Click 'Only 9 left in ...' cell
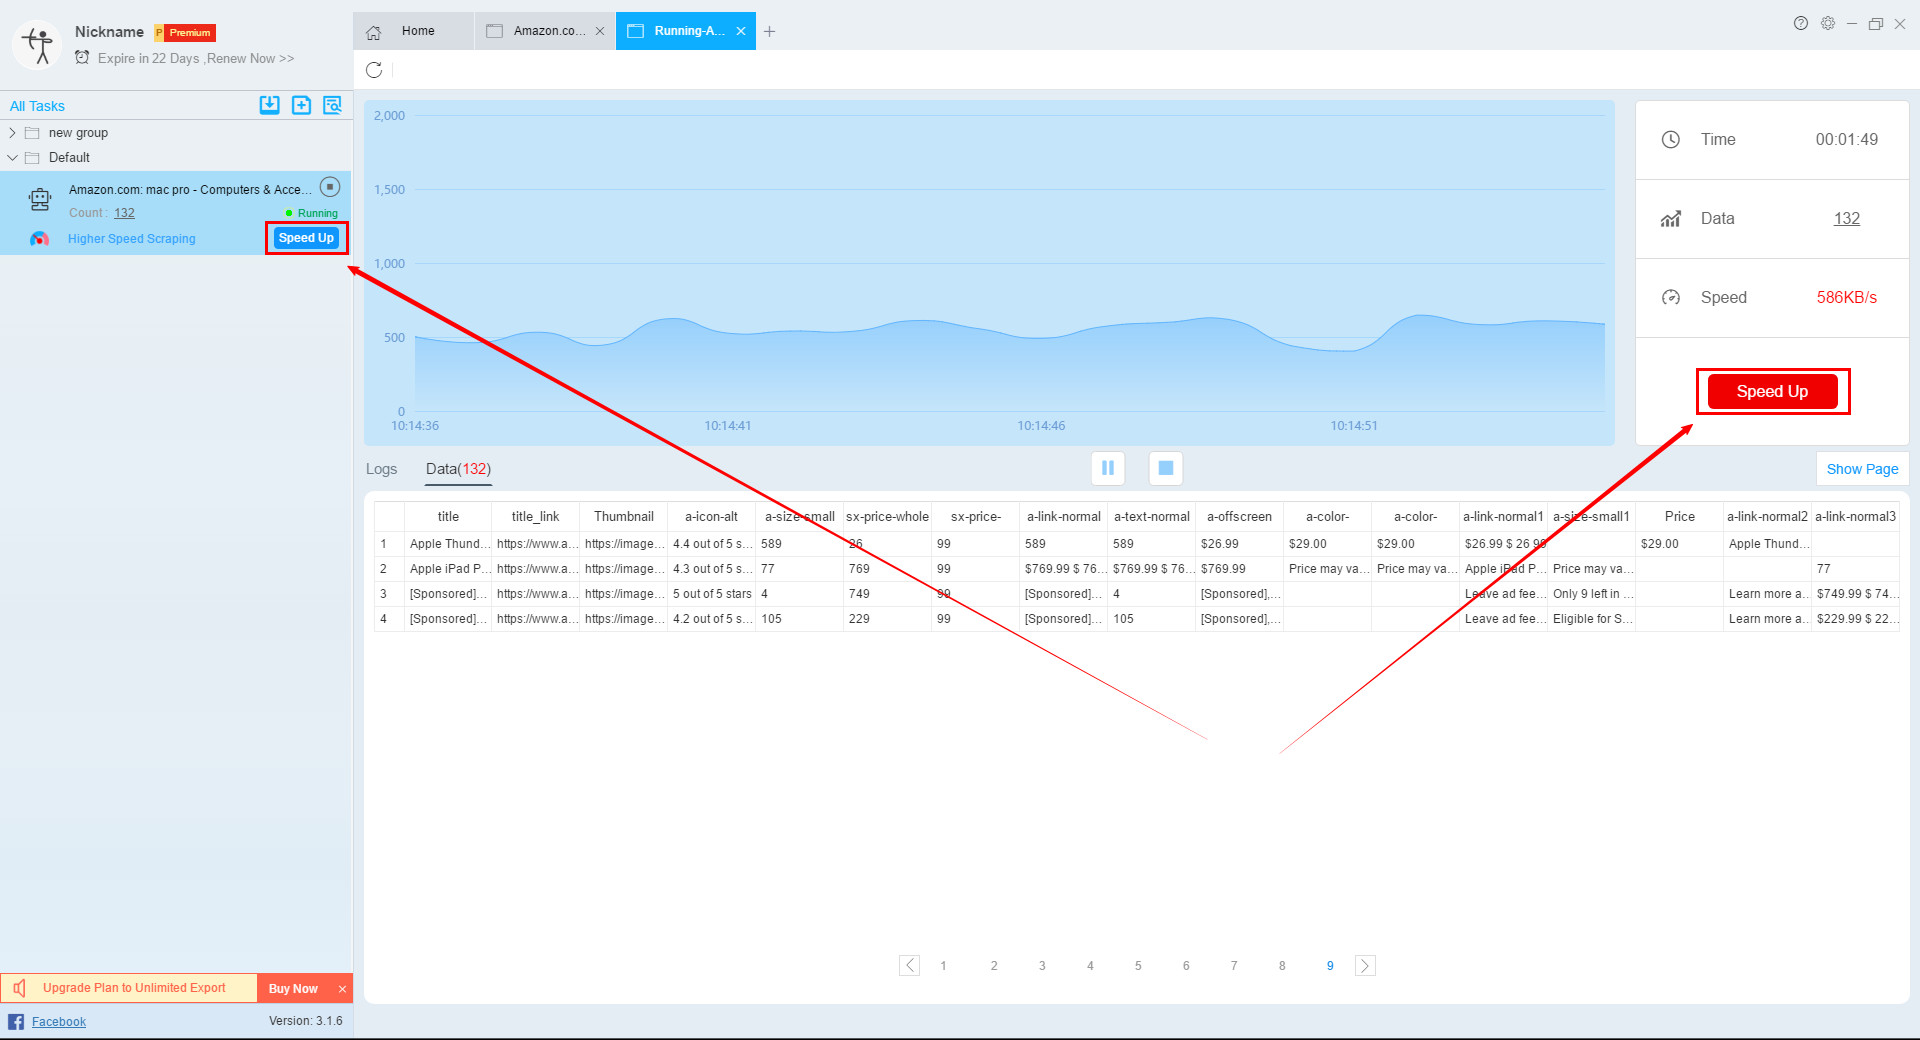Viewport: 1920px width, 1040px height. coord(1593,594)
